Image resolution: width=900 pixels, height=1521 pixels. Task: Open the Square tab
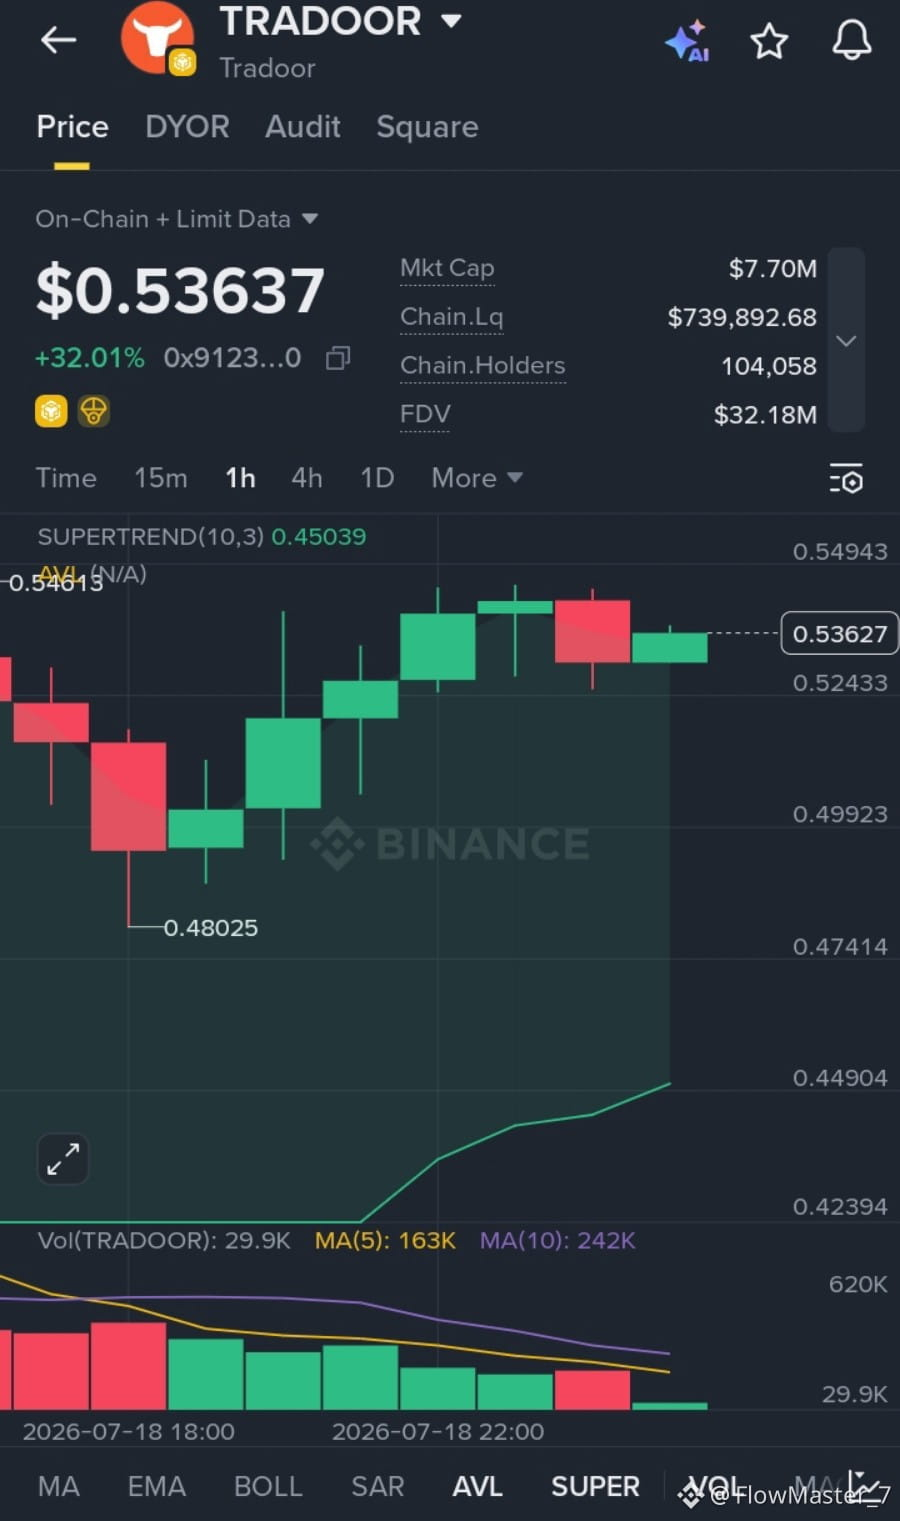coord(427,127)
